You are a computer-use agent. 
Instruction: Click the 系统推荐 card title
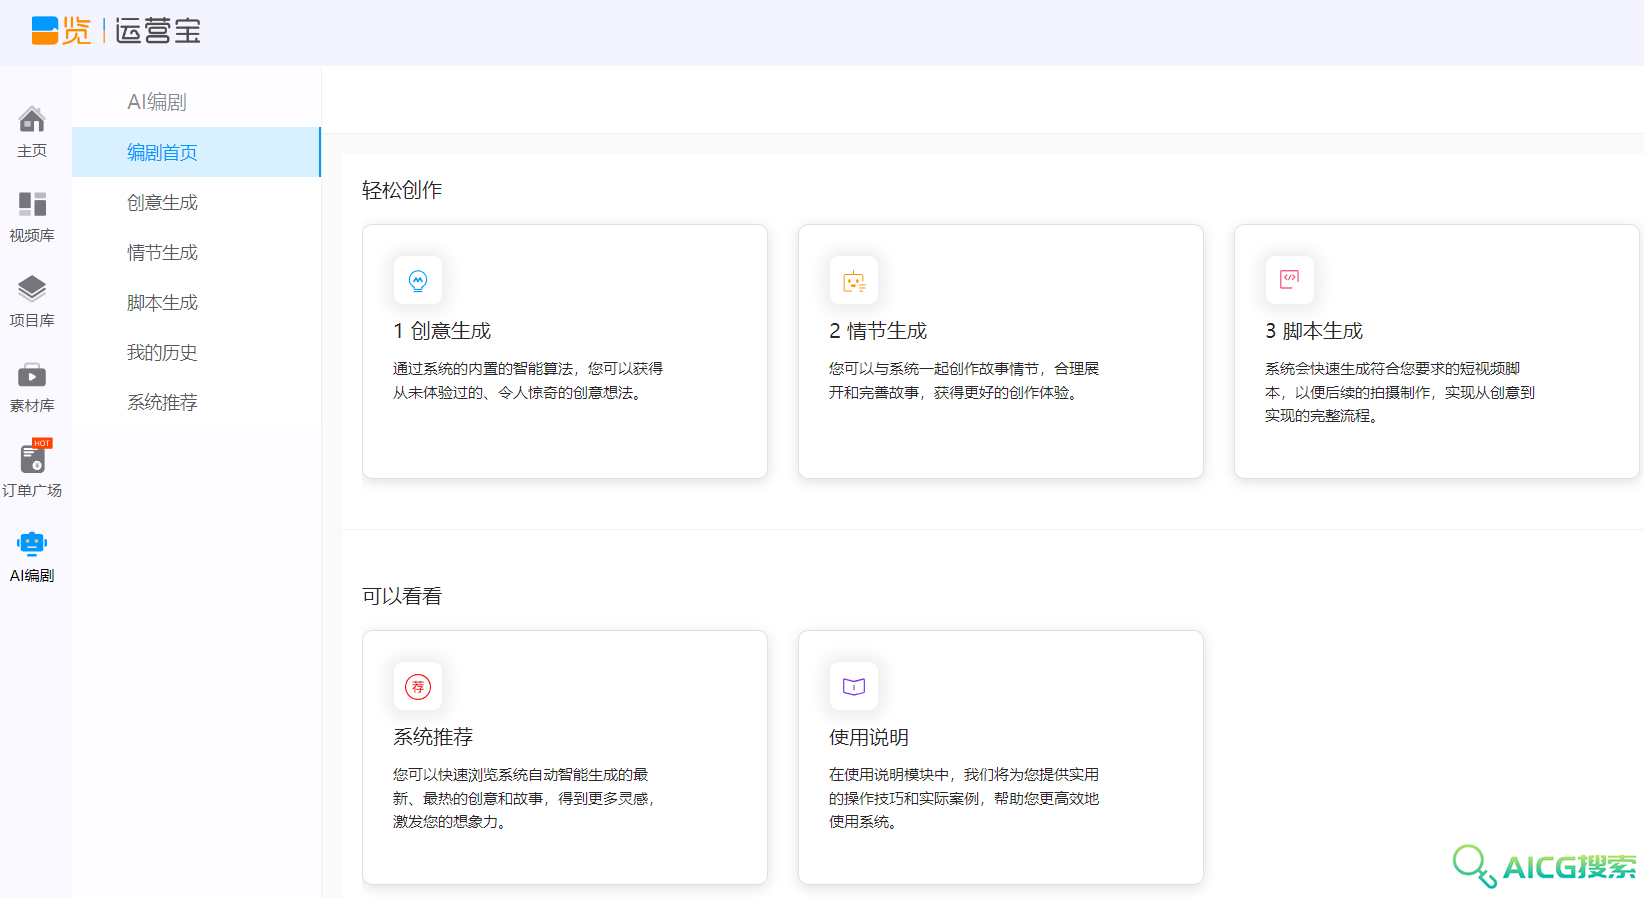pos(433,737)
